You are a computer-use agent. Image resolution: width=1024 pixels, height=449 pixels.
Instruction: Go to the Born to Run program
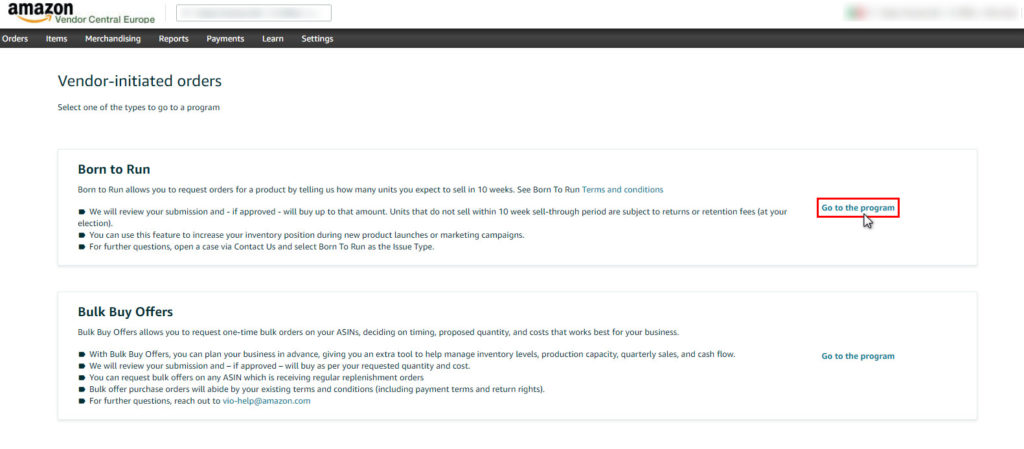857,208
